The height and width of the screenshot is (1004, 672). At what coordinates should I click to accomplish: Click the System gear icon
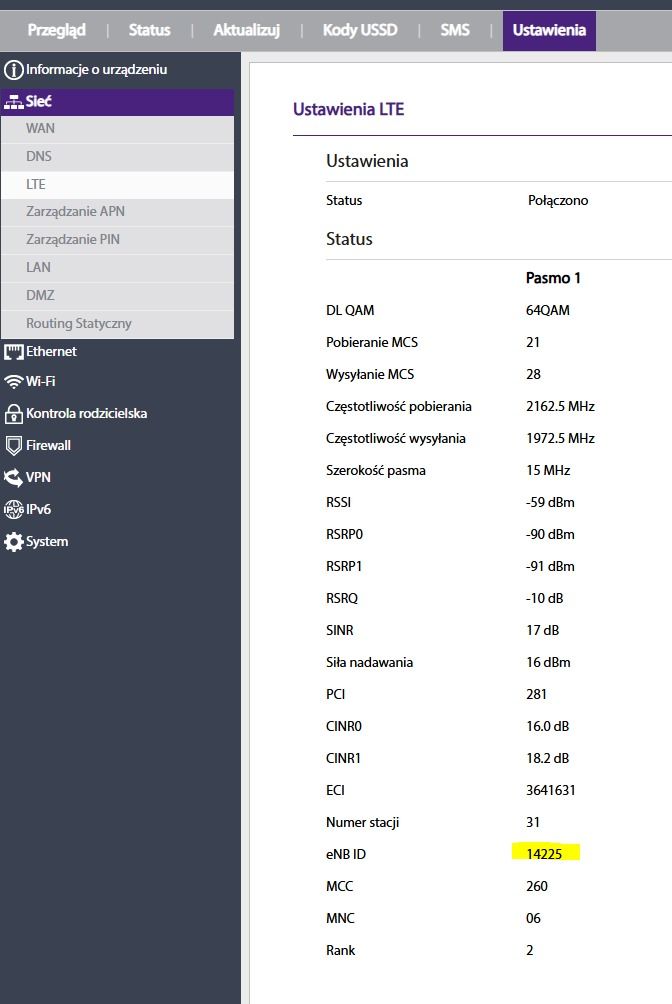pos(13,542)
